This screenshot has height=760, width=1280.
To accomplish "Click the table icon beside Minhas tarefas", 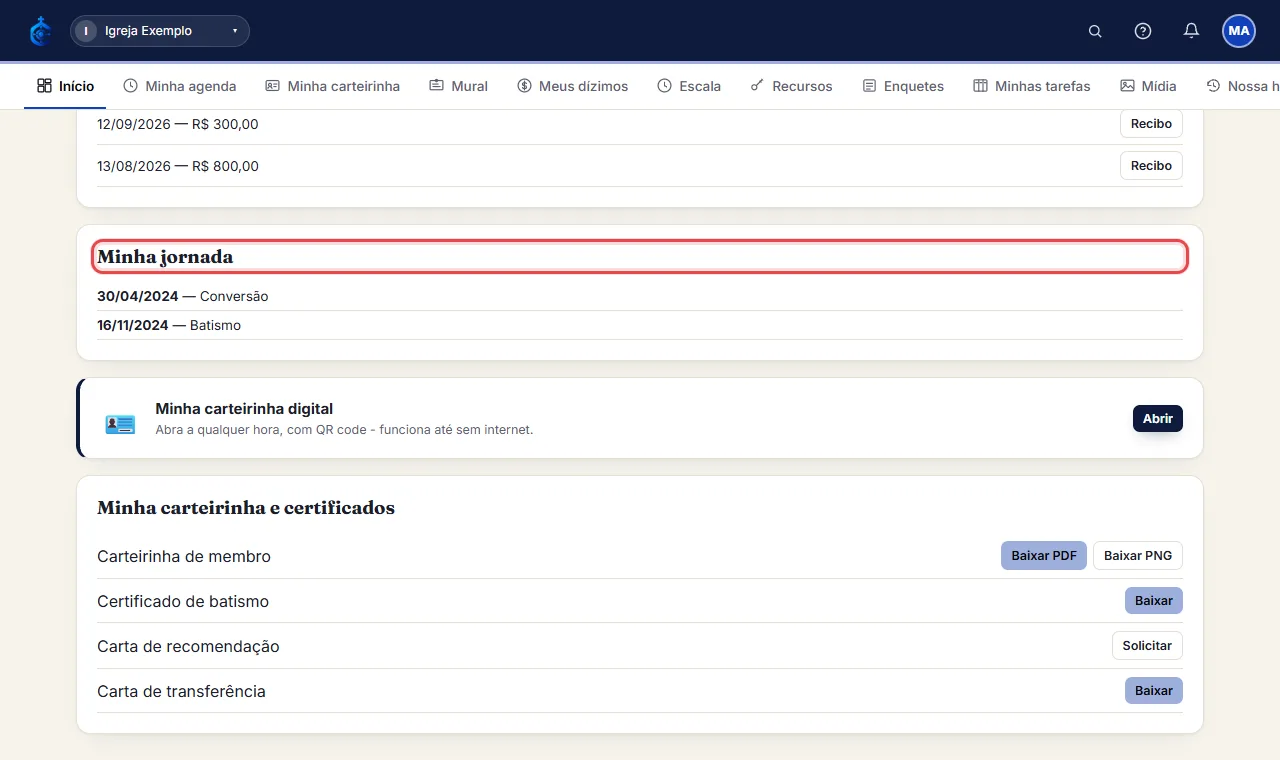I will 980,86.
